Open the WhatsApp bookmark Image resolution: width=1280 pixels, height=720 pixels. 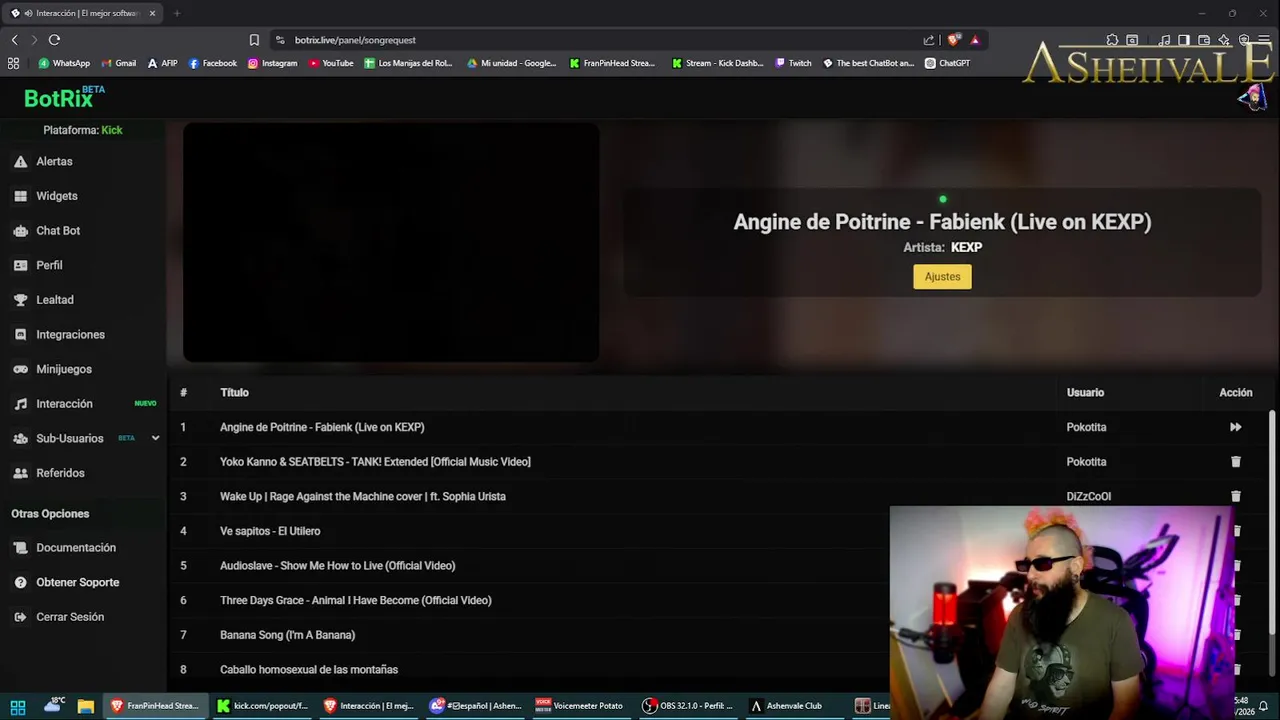[x=64, y=63]
